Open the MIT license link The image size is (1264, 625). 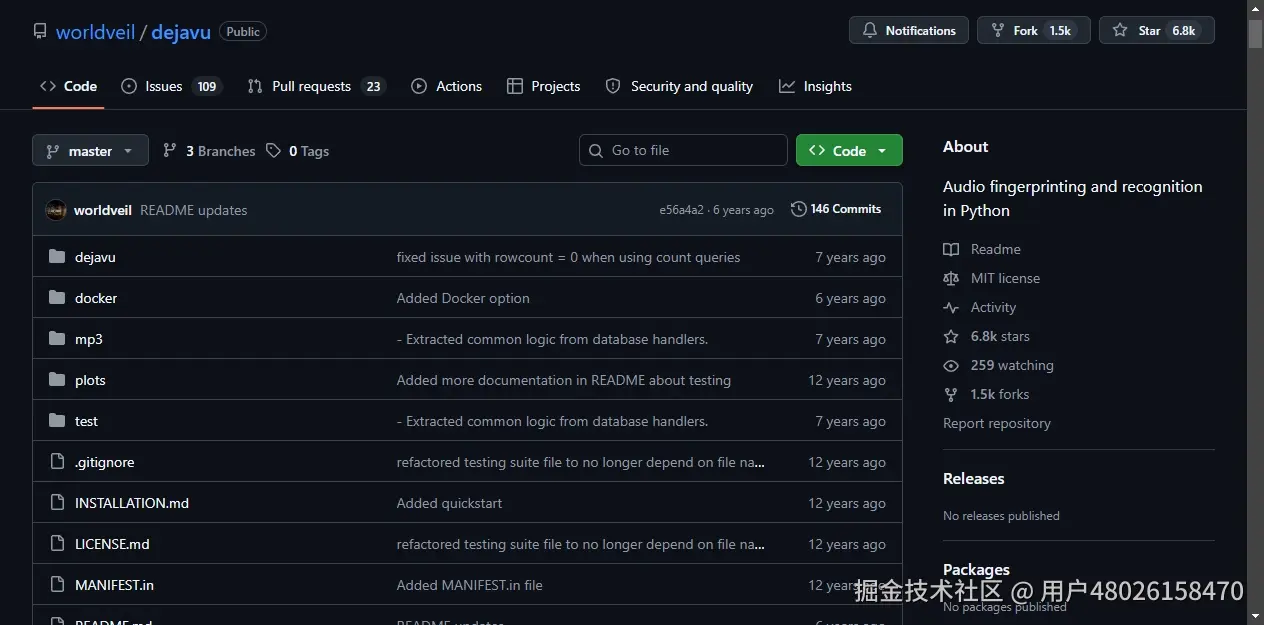click(x=991, y=278)
